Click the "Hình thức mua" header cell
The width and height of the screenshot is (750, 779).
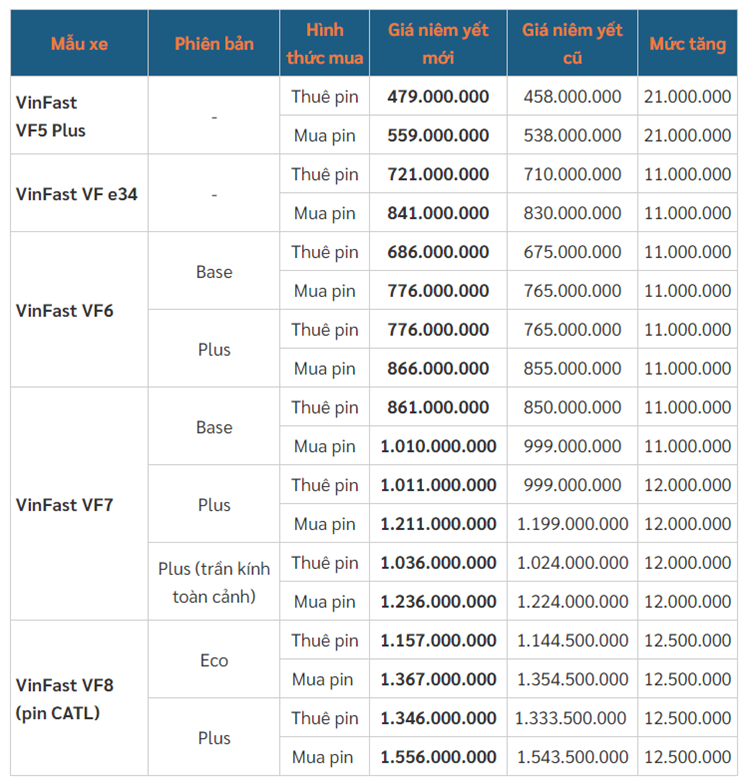(x=325, y=44)
